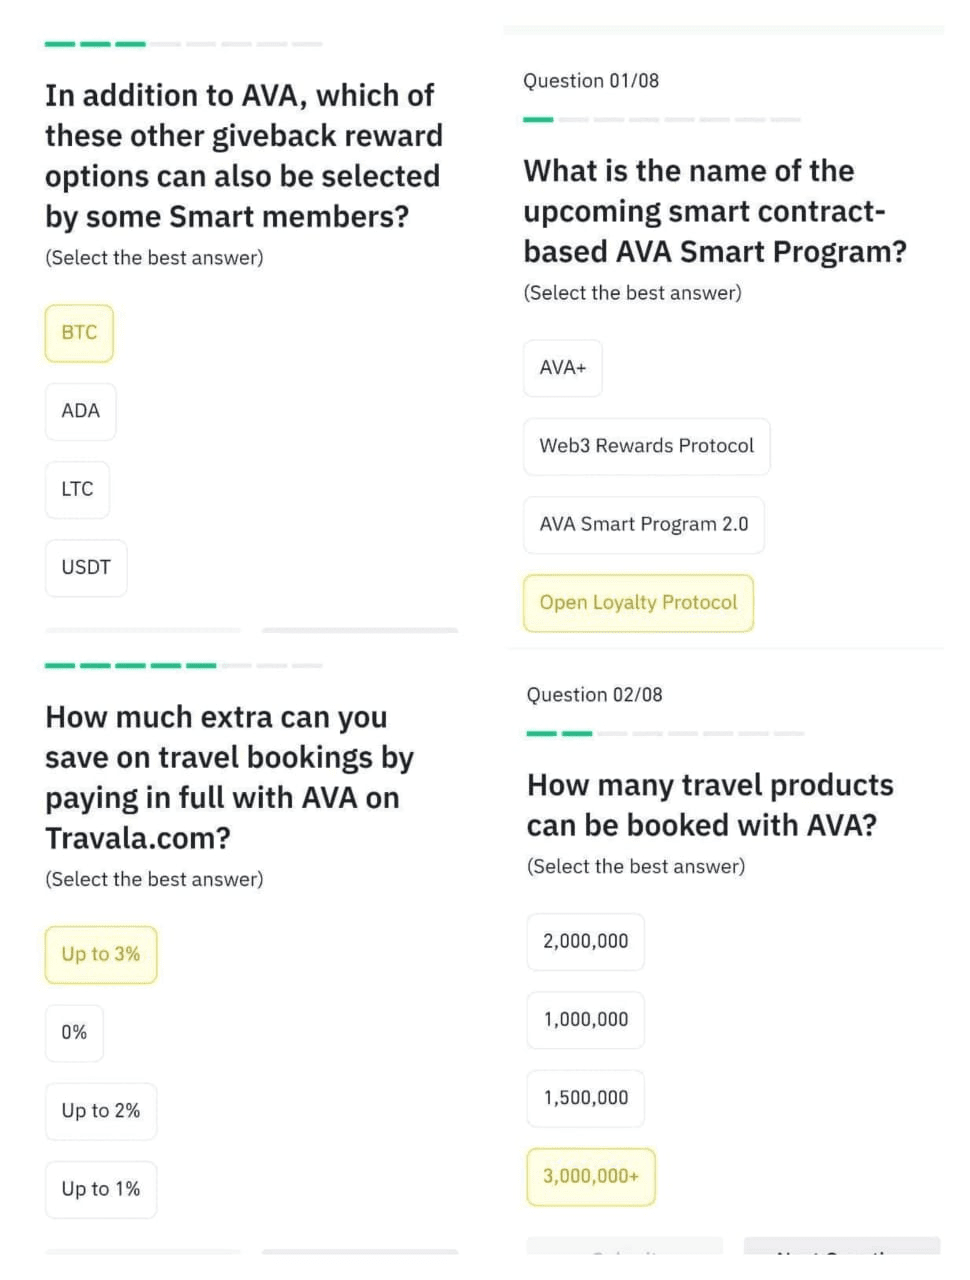This screenshot has height=1280, width=970.
Task: Select the USDT answer option
Action: [x=86, y=567]
